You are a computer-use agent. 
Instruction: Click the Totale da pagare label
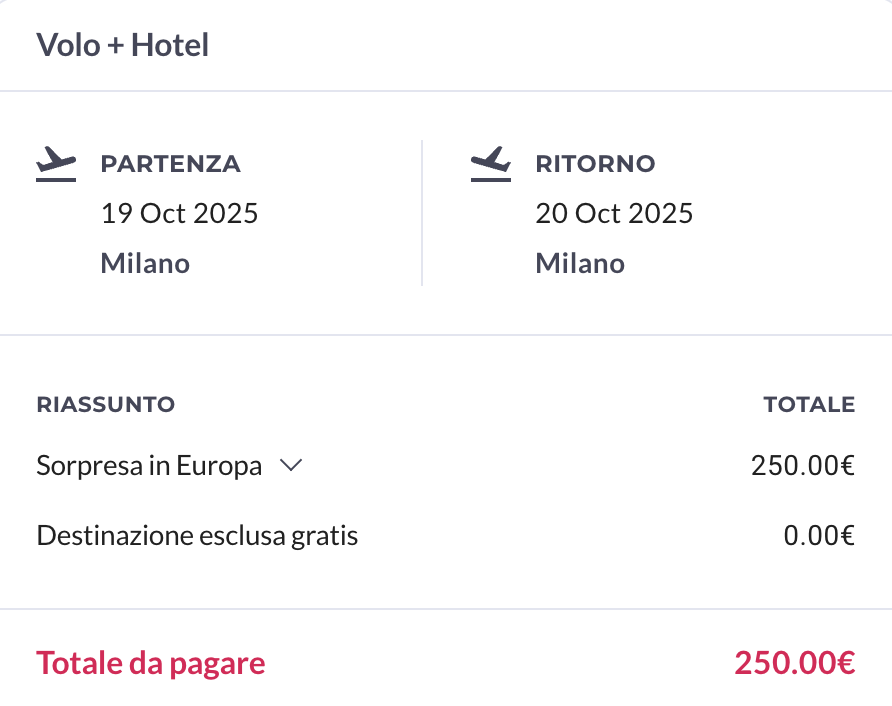[x=151, y=663]
